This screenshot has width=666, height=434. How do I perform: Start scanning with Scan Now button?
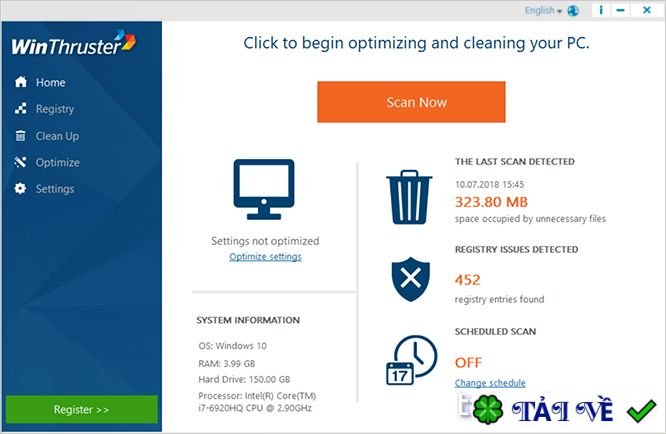(411, 102)
